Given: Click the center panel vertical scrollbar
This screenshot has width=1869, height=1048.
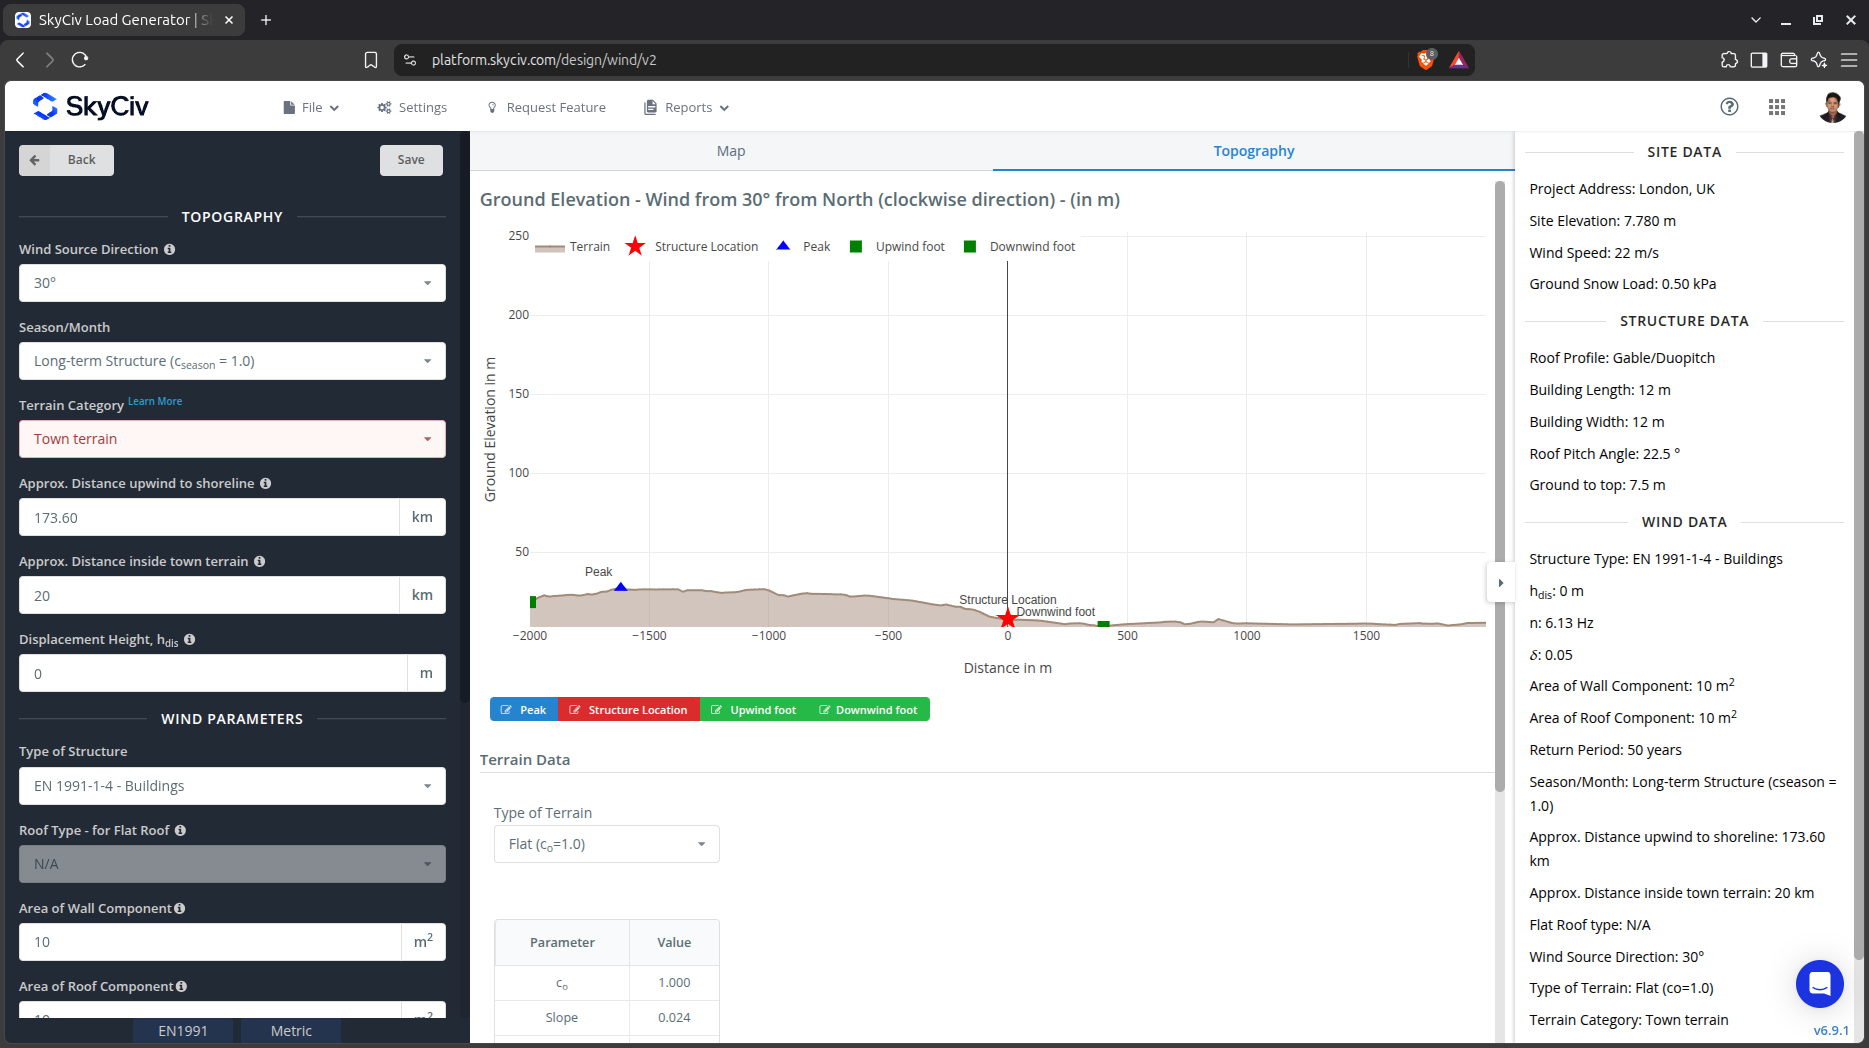Looking at the screenshot, I should 1500,485.
